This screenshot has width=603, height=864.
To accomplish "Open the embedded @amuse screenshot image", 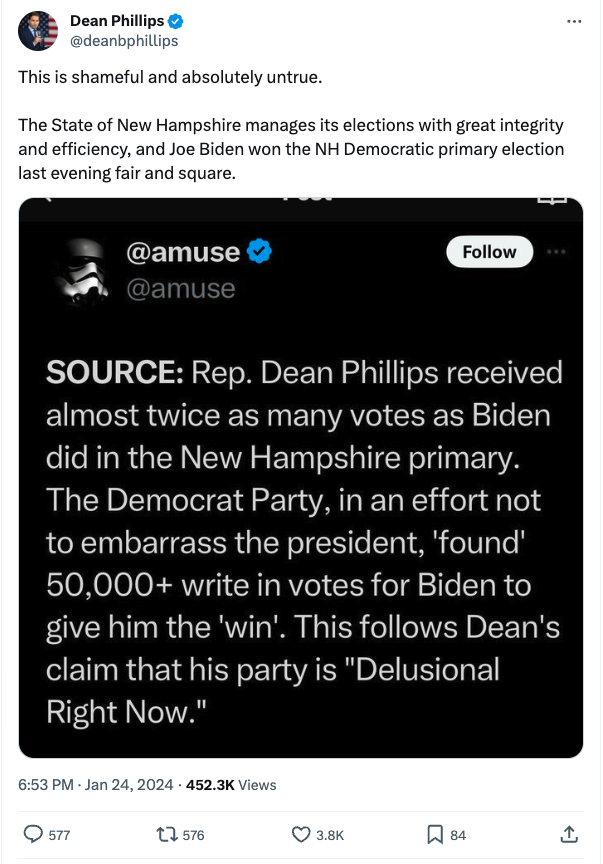I will 300,478.
